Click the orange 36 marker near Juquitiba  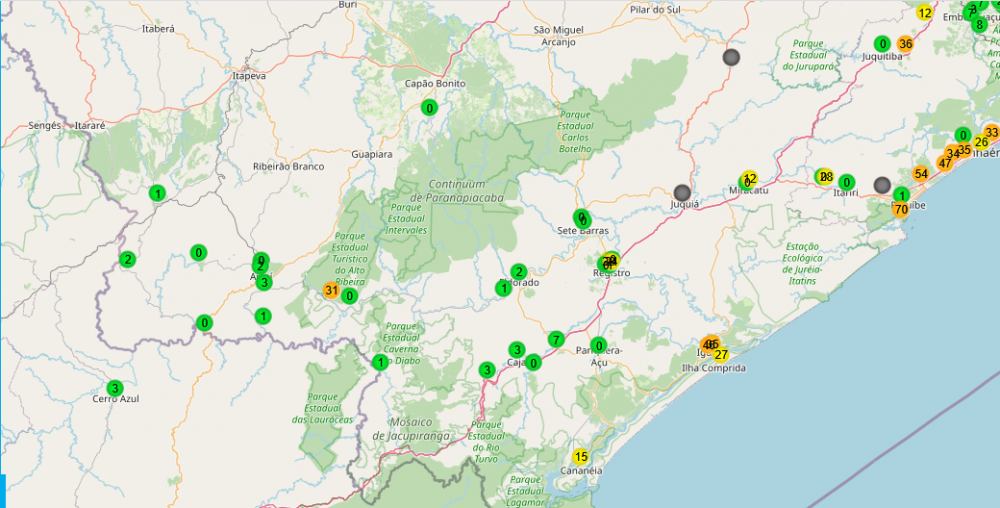point(905,44)
